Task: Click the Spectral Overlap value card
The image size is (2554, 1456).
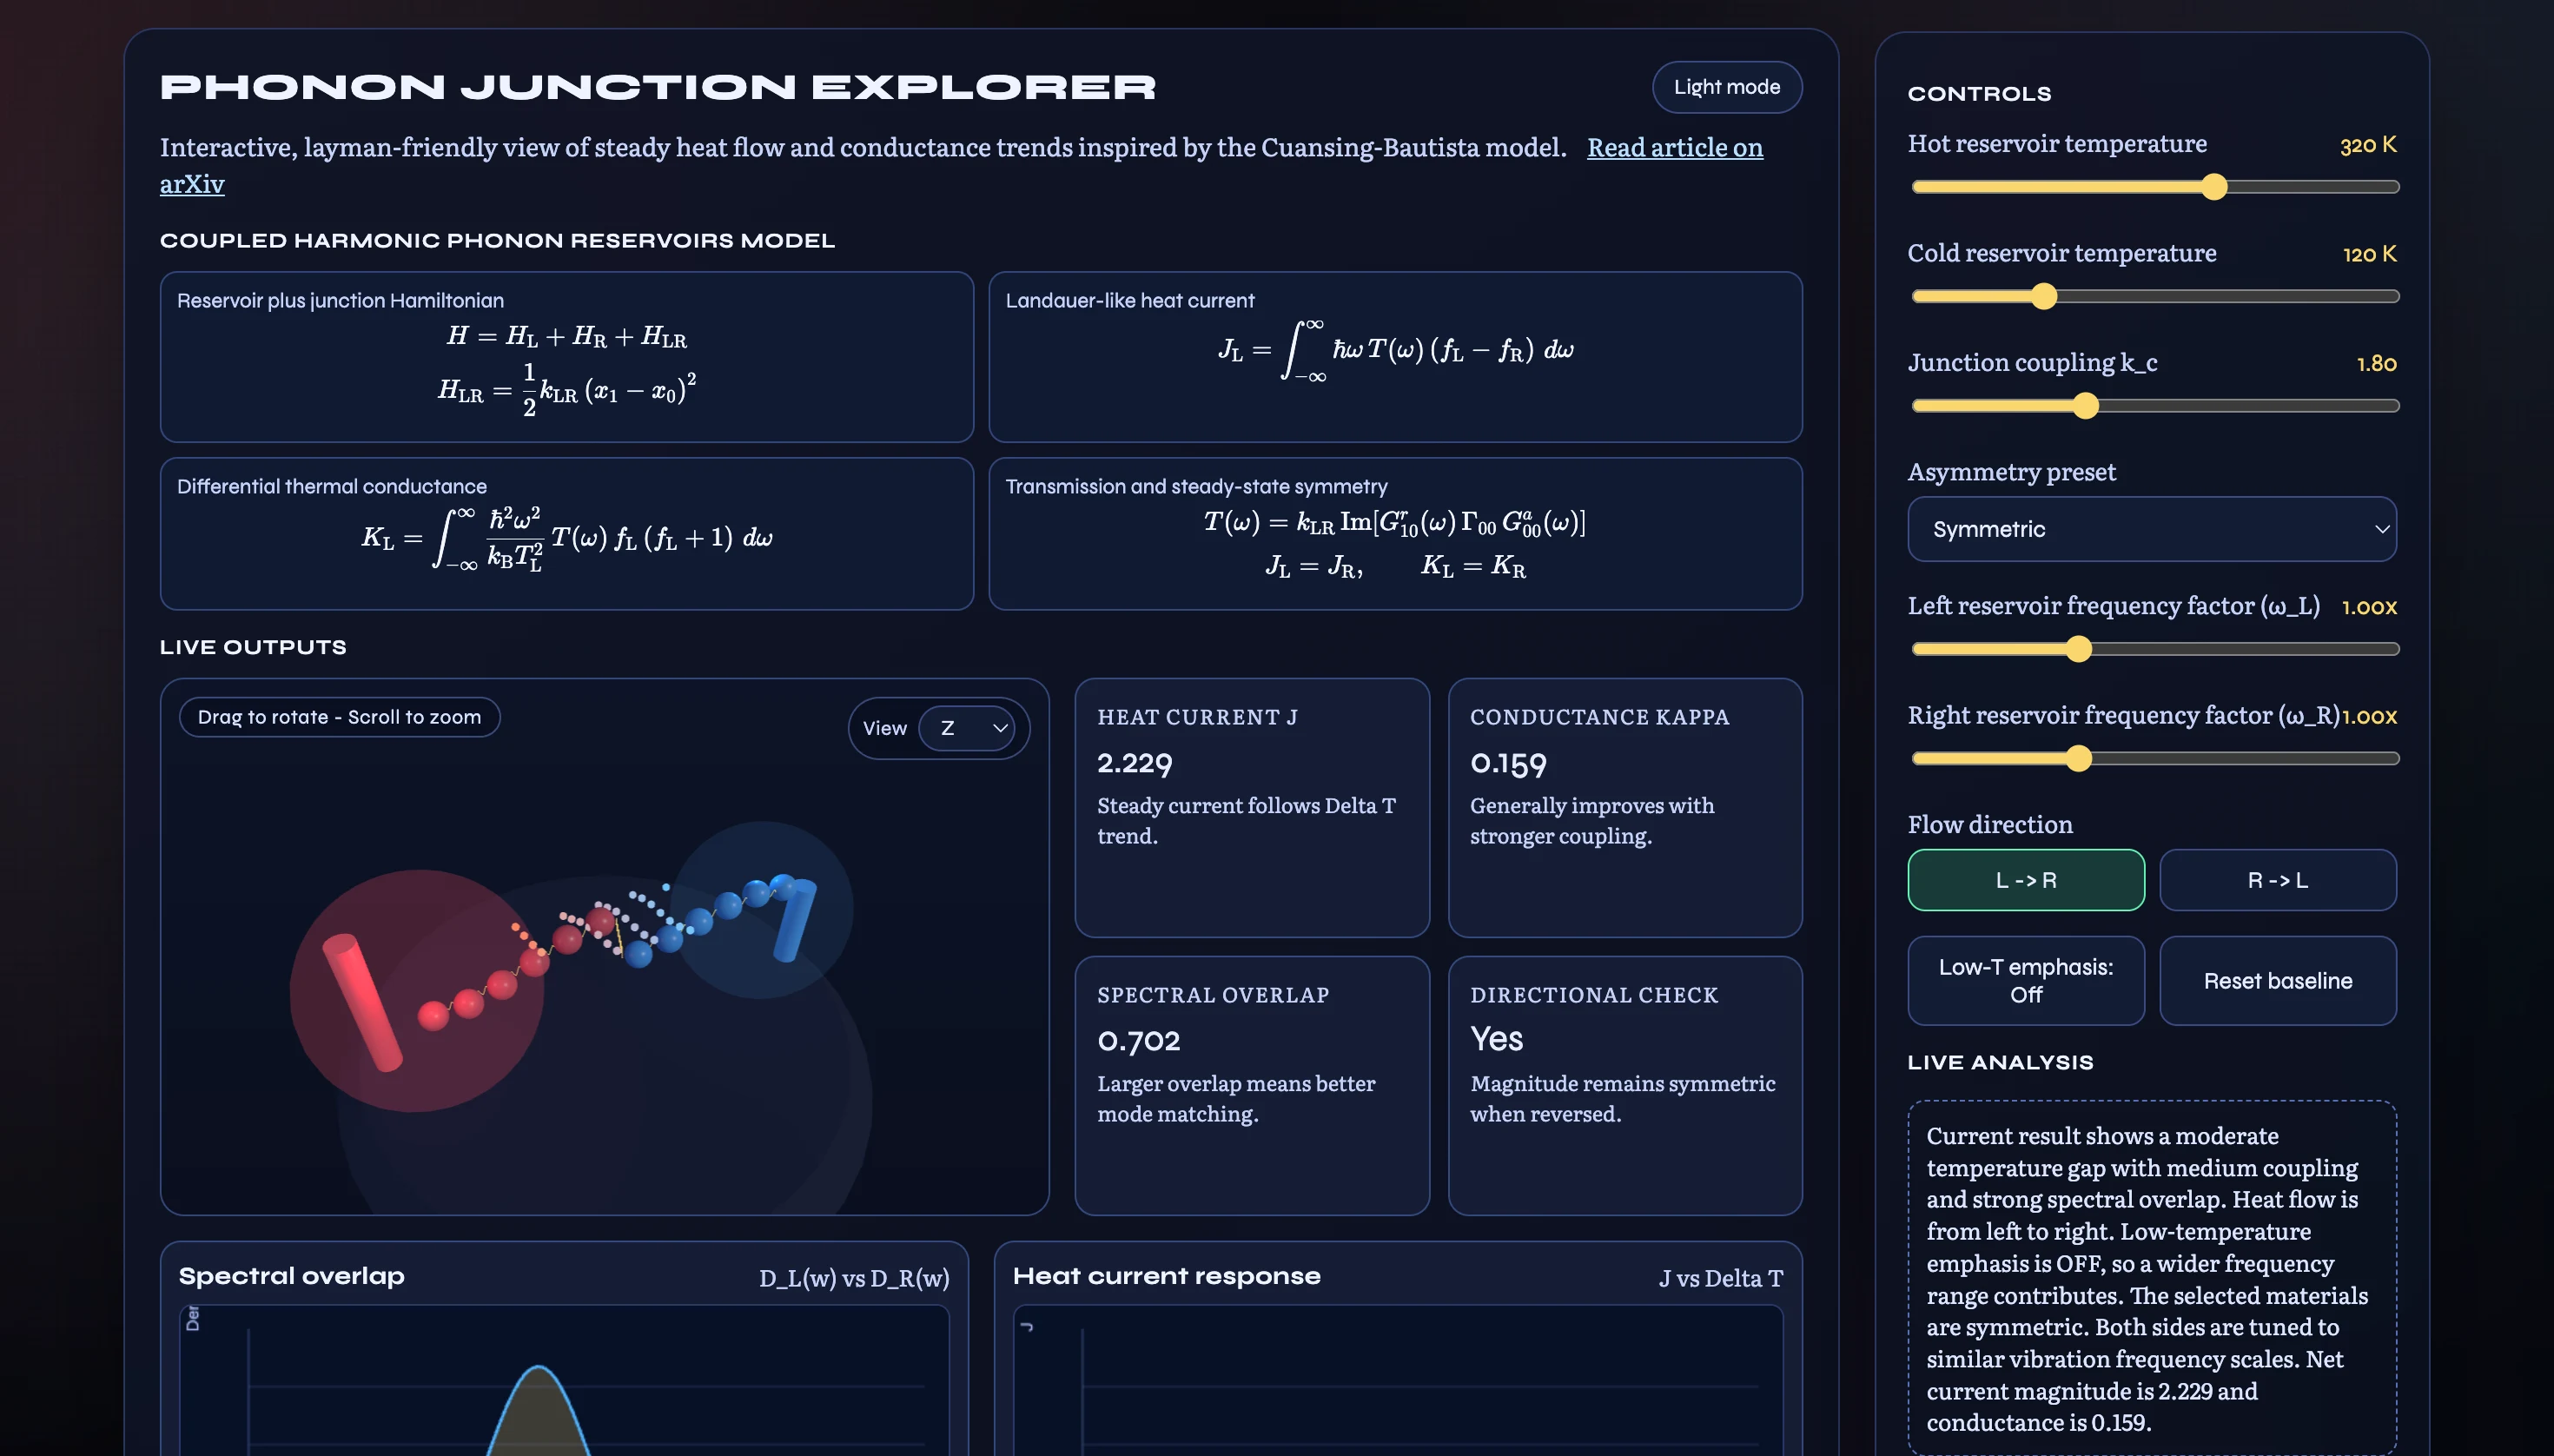Action: (x=1251, y=1085)
